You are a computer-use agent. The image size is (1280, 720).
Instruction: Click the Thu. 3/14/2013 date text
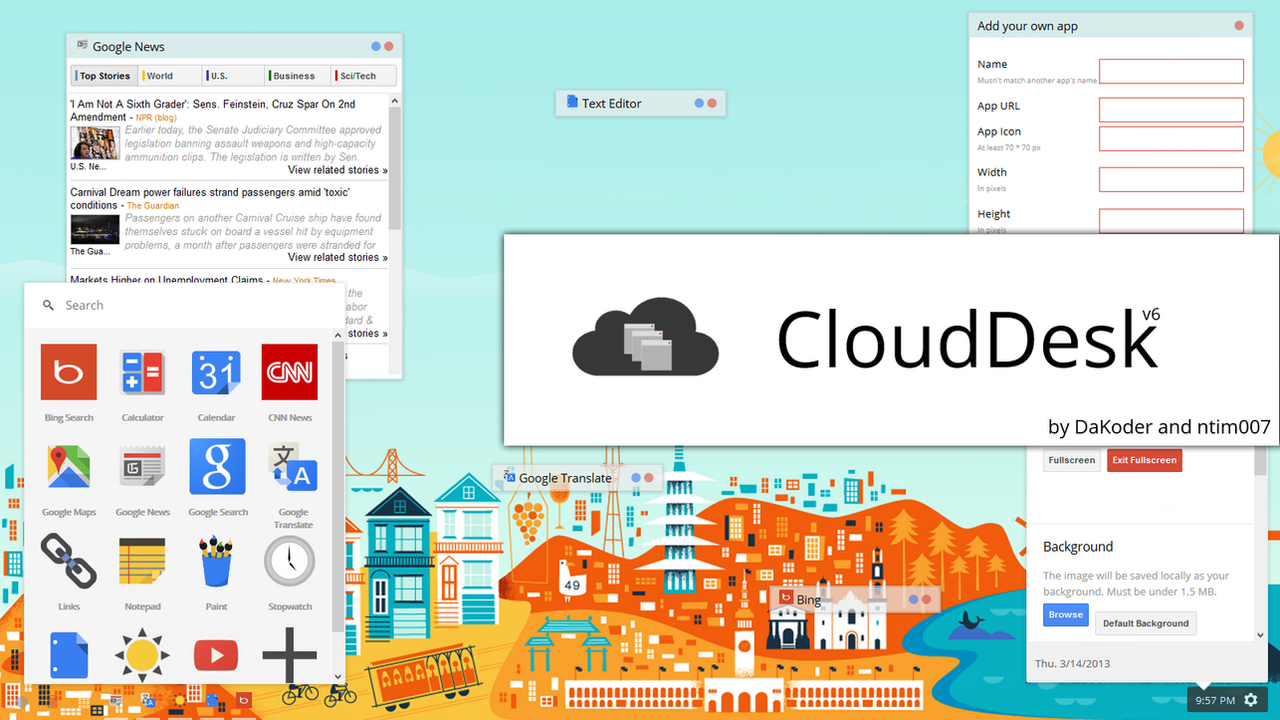pos(1073,663)
